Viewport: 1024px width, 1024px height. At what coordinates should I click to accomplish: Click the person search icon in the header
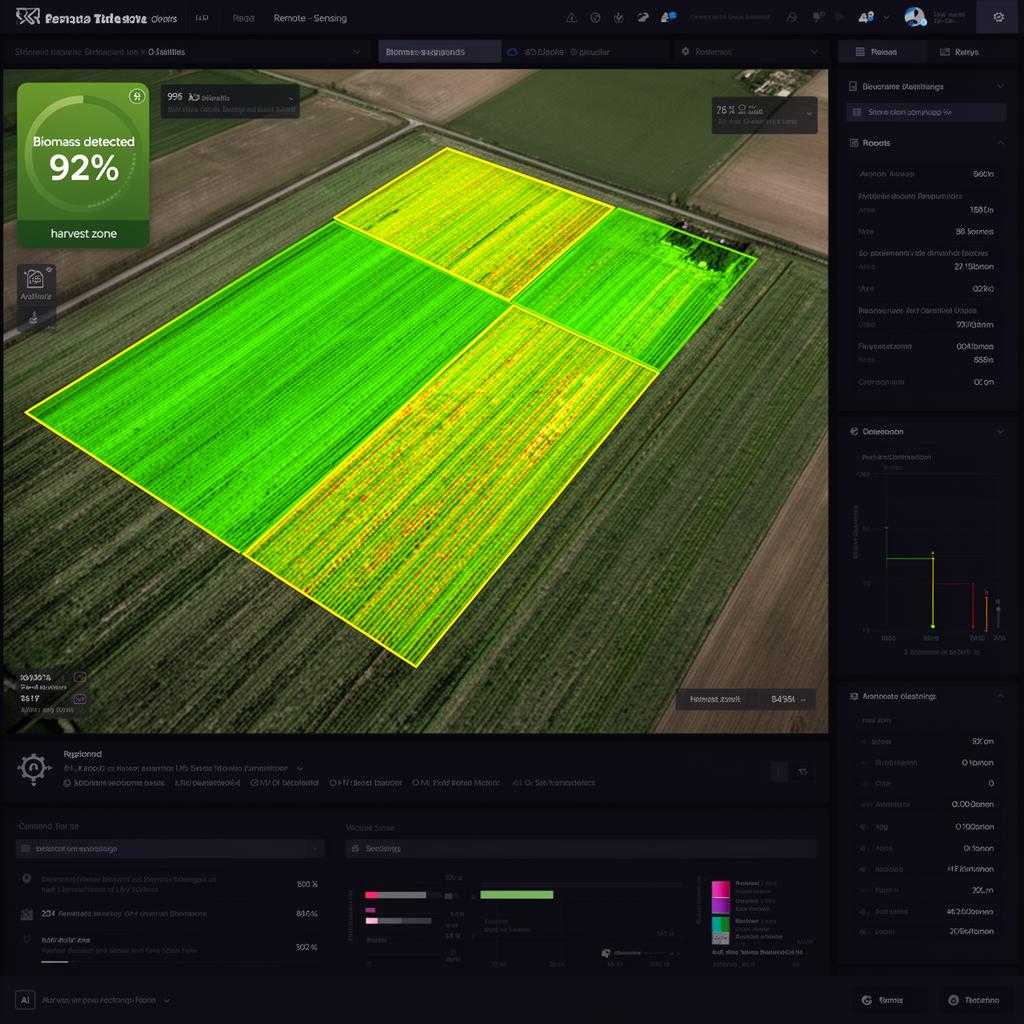pos(792,18)
